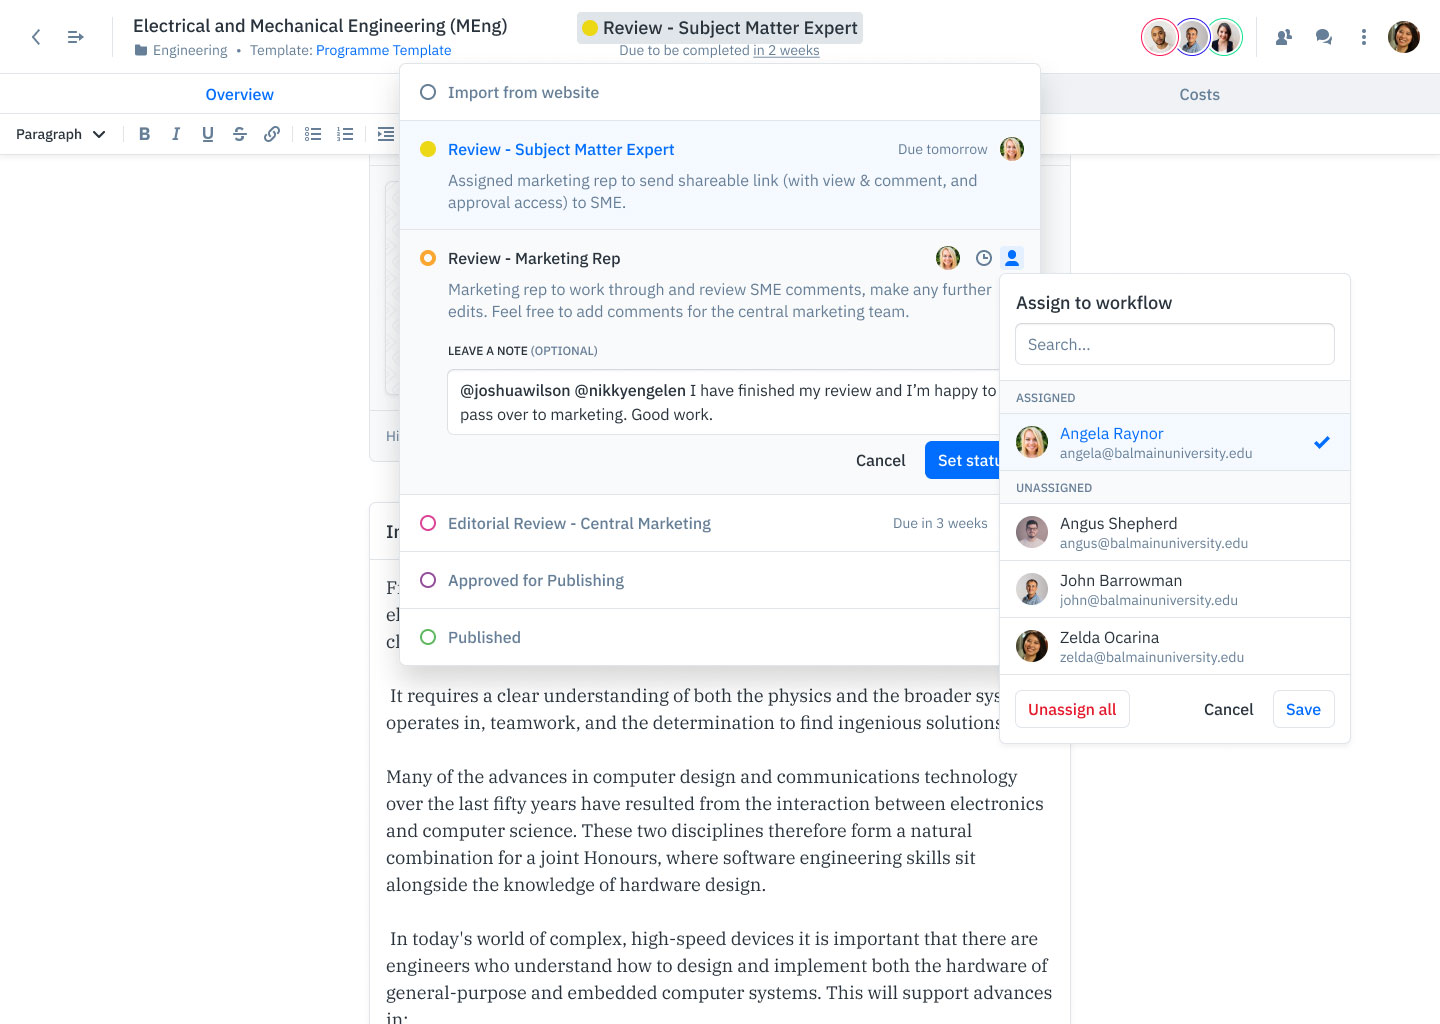
Task: Open the Overview tab
Action: coord(239,94)
